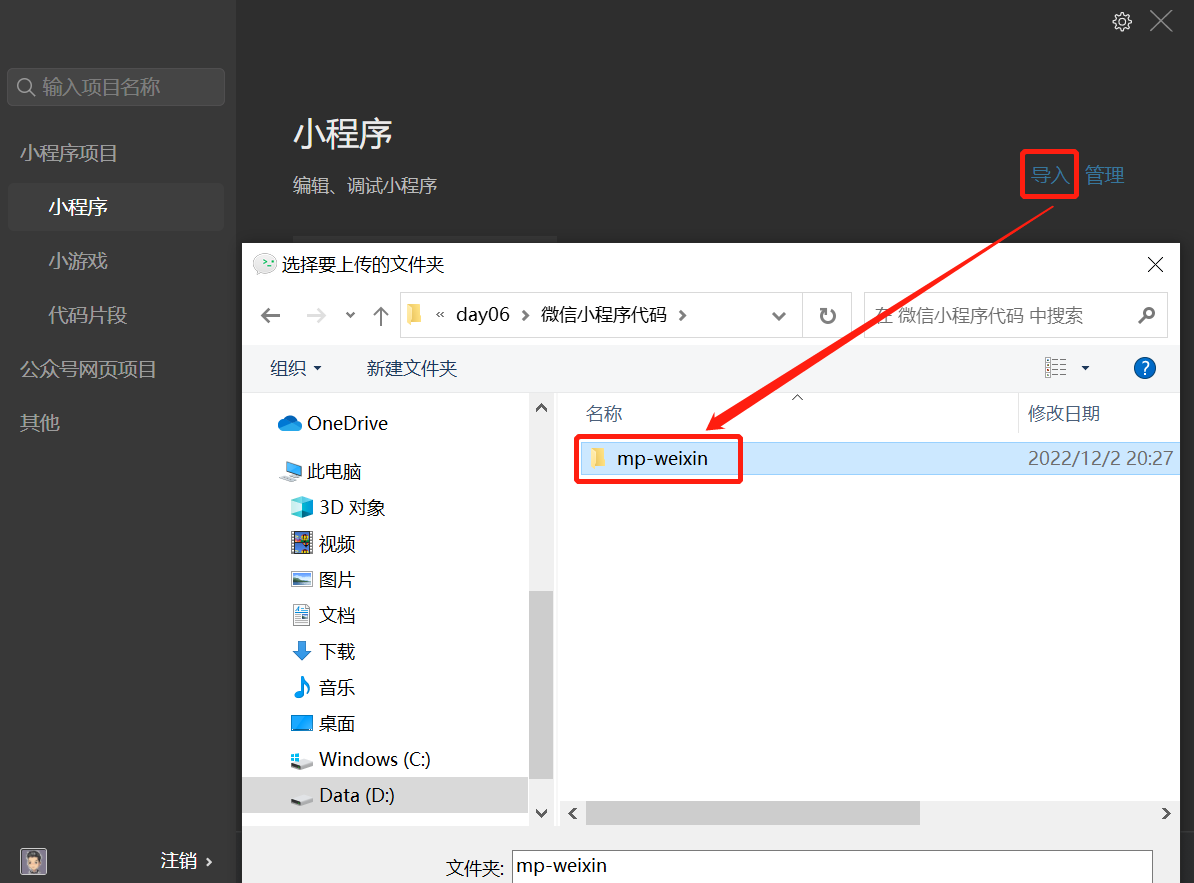The width and height of the screenshot is (1194, 883).
Task: Open the file dialog help icon
Action: (x=1145, y=368)
